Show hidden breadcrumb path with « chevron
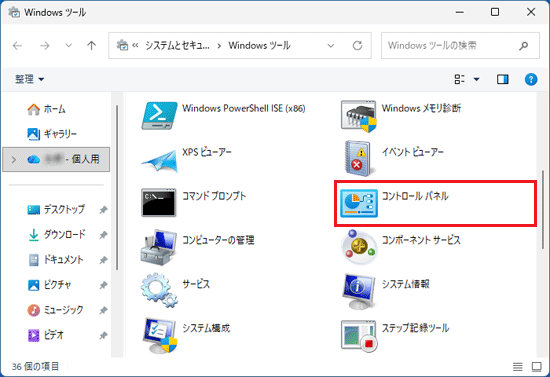Screen dimensions: 550x377 (x=135, y=46)
